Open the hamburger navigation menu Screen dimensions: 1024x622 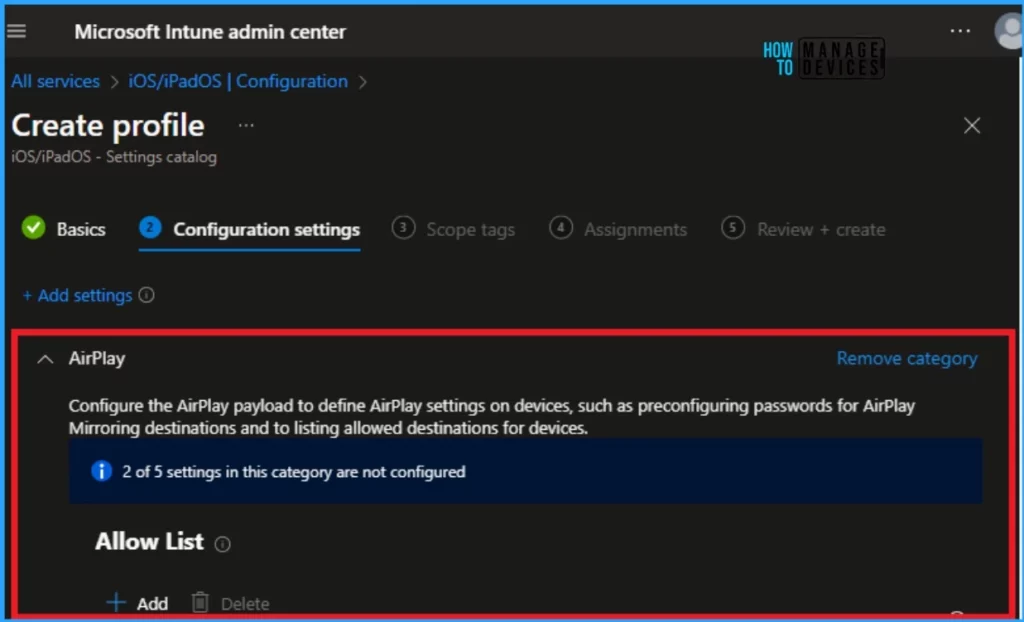(x=16, y=31)
